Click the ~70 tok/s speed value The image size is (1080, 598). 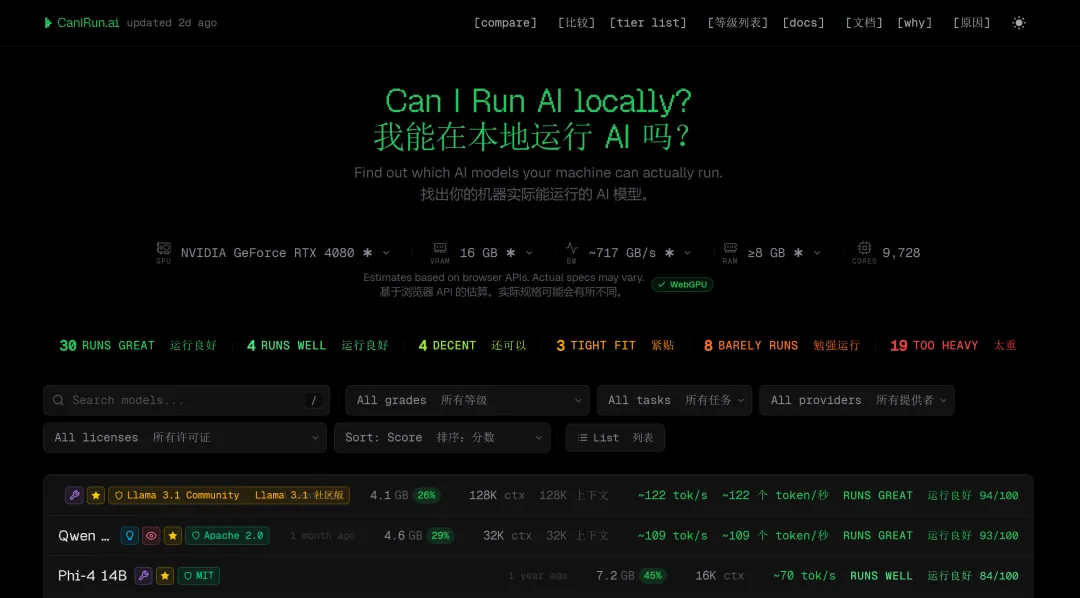[804, 575]
